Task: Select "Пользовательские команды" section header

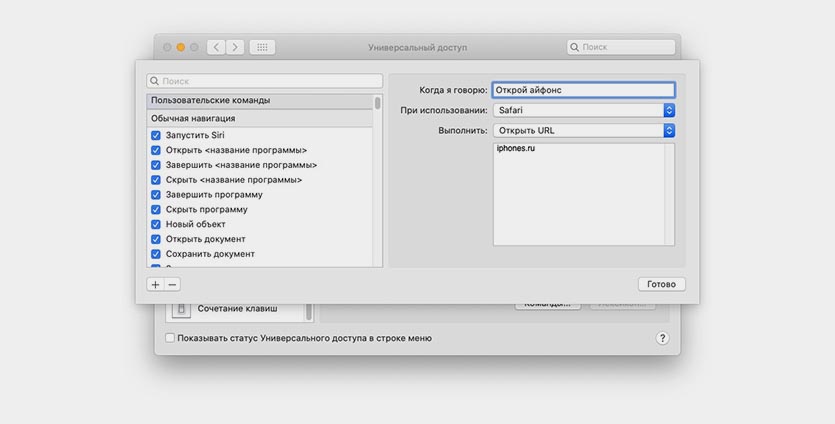Action: [258, 101]
